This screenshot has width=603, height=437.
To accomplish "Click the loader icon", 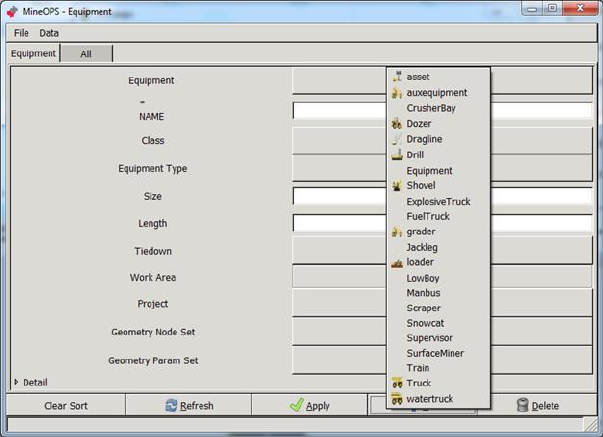I will pos(397,264).
